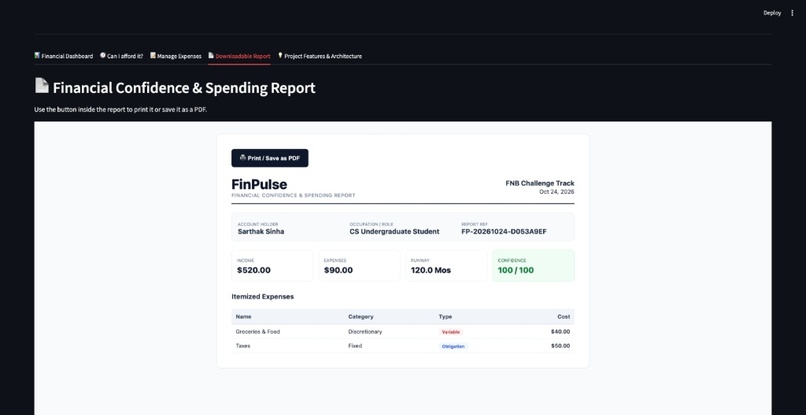Switch to the Can I afford it? tab
This screenshot has height=415, width=806.
tap(121, 56)
